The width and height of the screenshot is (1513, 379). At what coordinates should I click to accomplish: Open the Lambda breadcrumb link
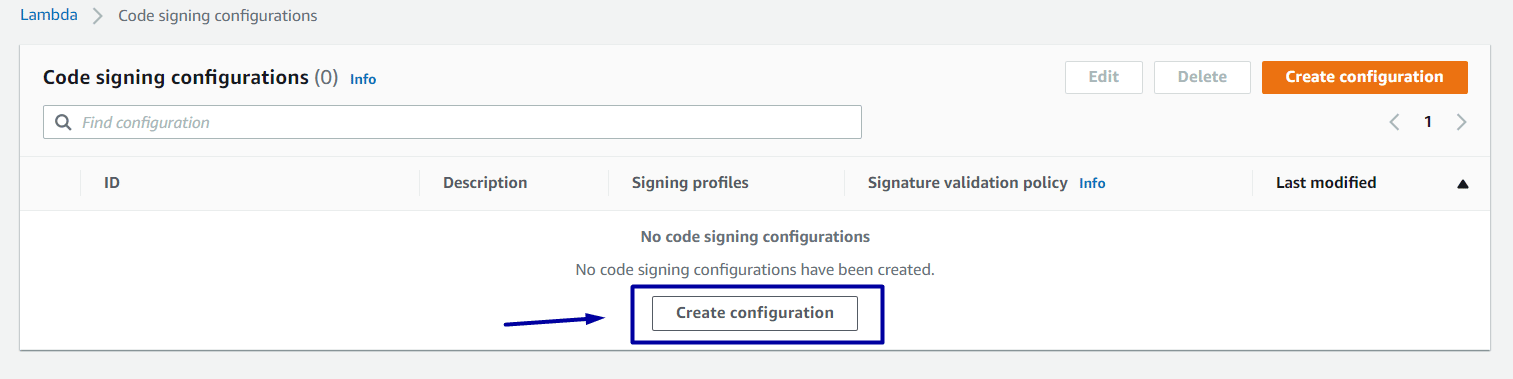pyautogui.click(x=49, y=15)
